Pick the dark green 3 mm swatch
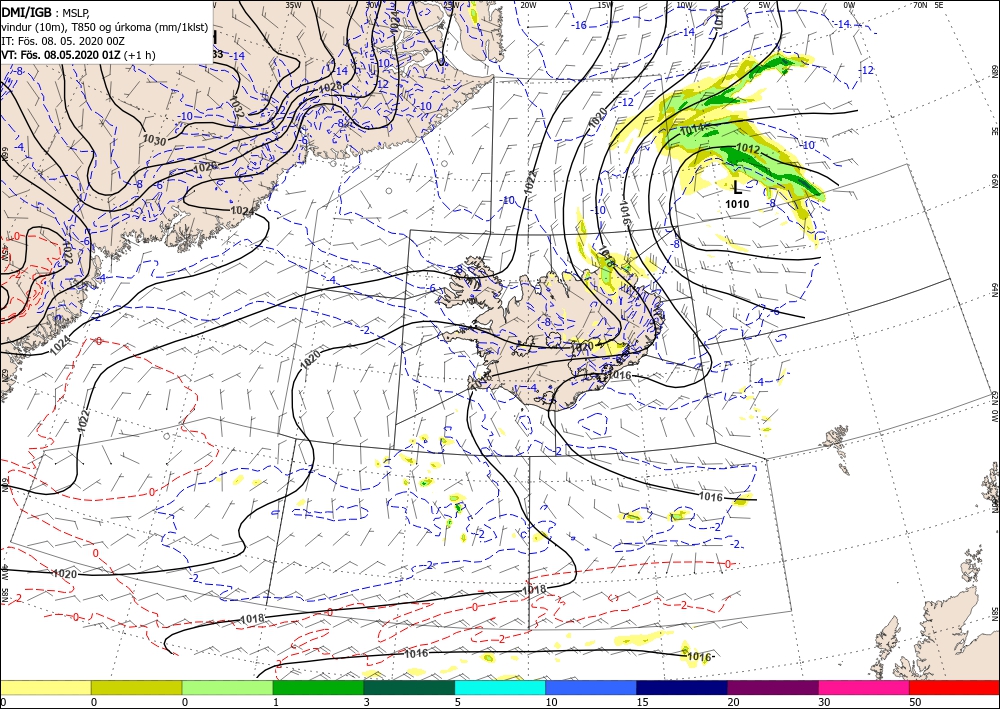The width and height of the screenshot is (1000, 709). pyautogui.click(x=409, y=688)
